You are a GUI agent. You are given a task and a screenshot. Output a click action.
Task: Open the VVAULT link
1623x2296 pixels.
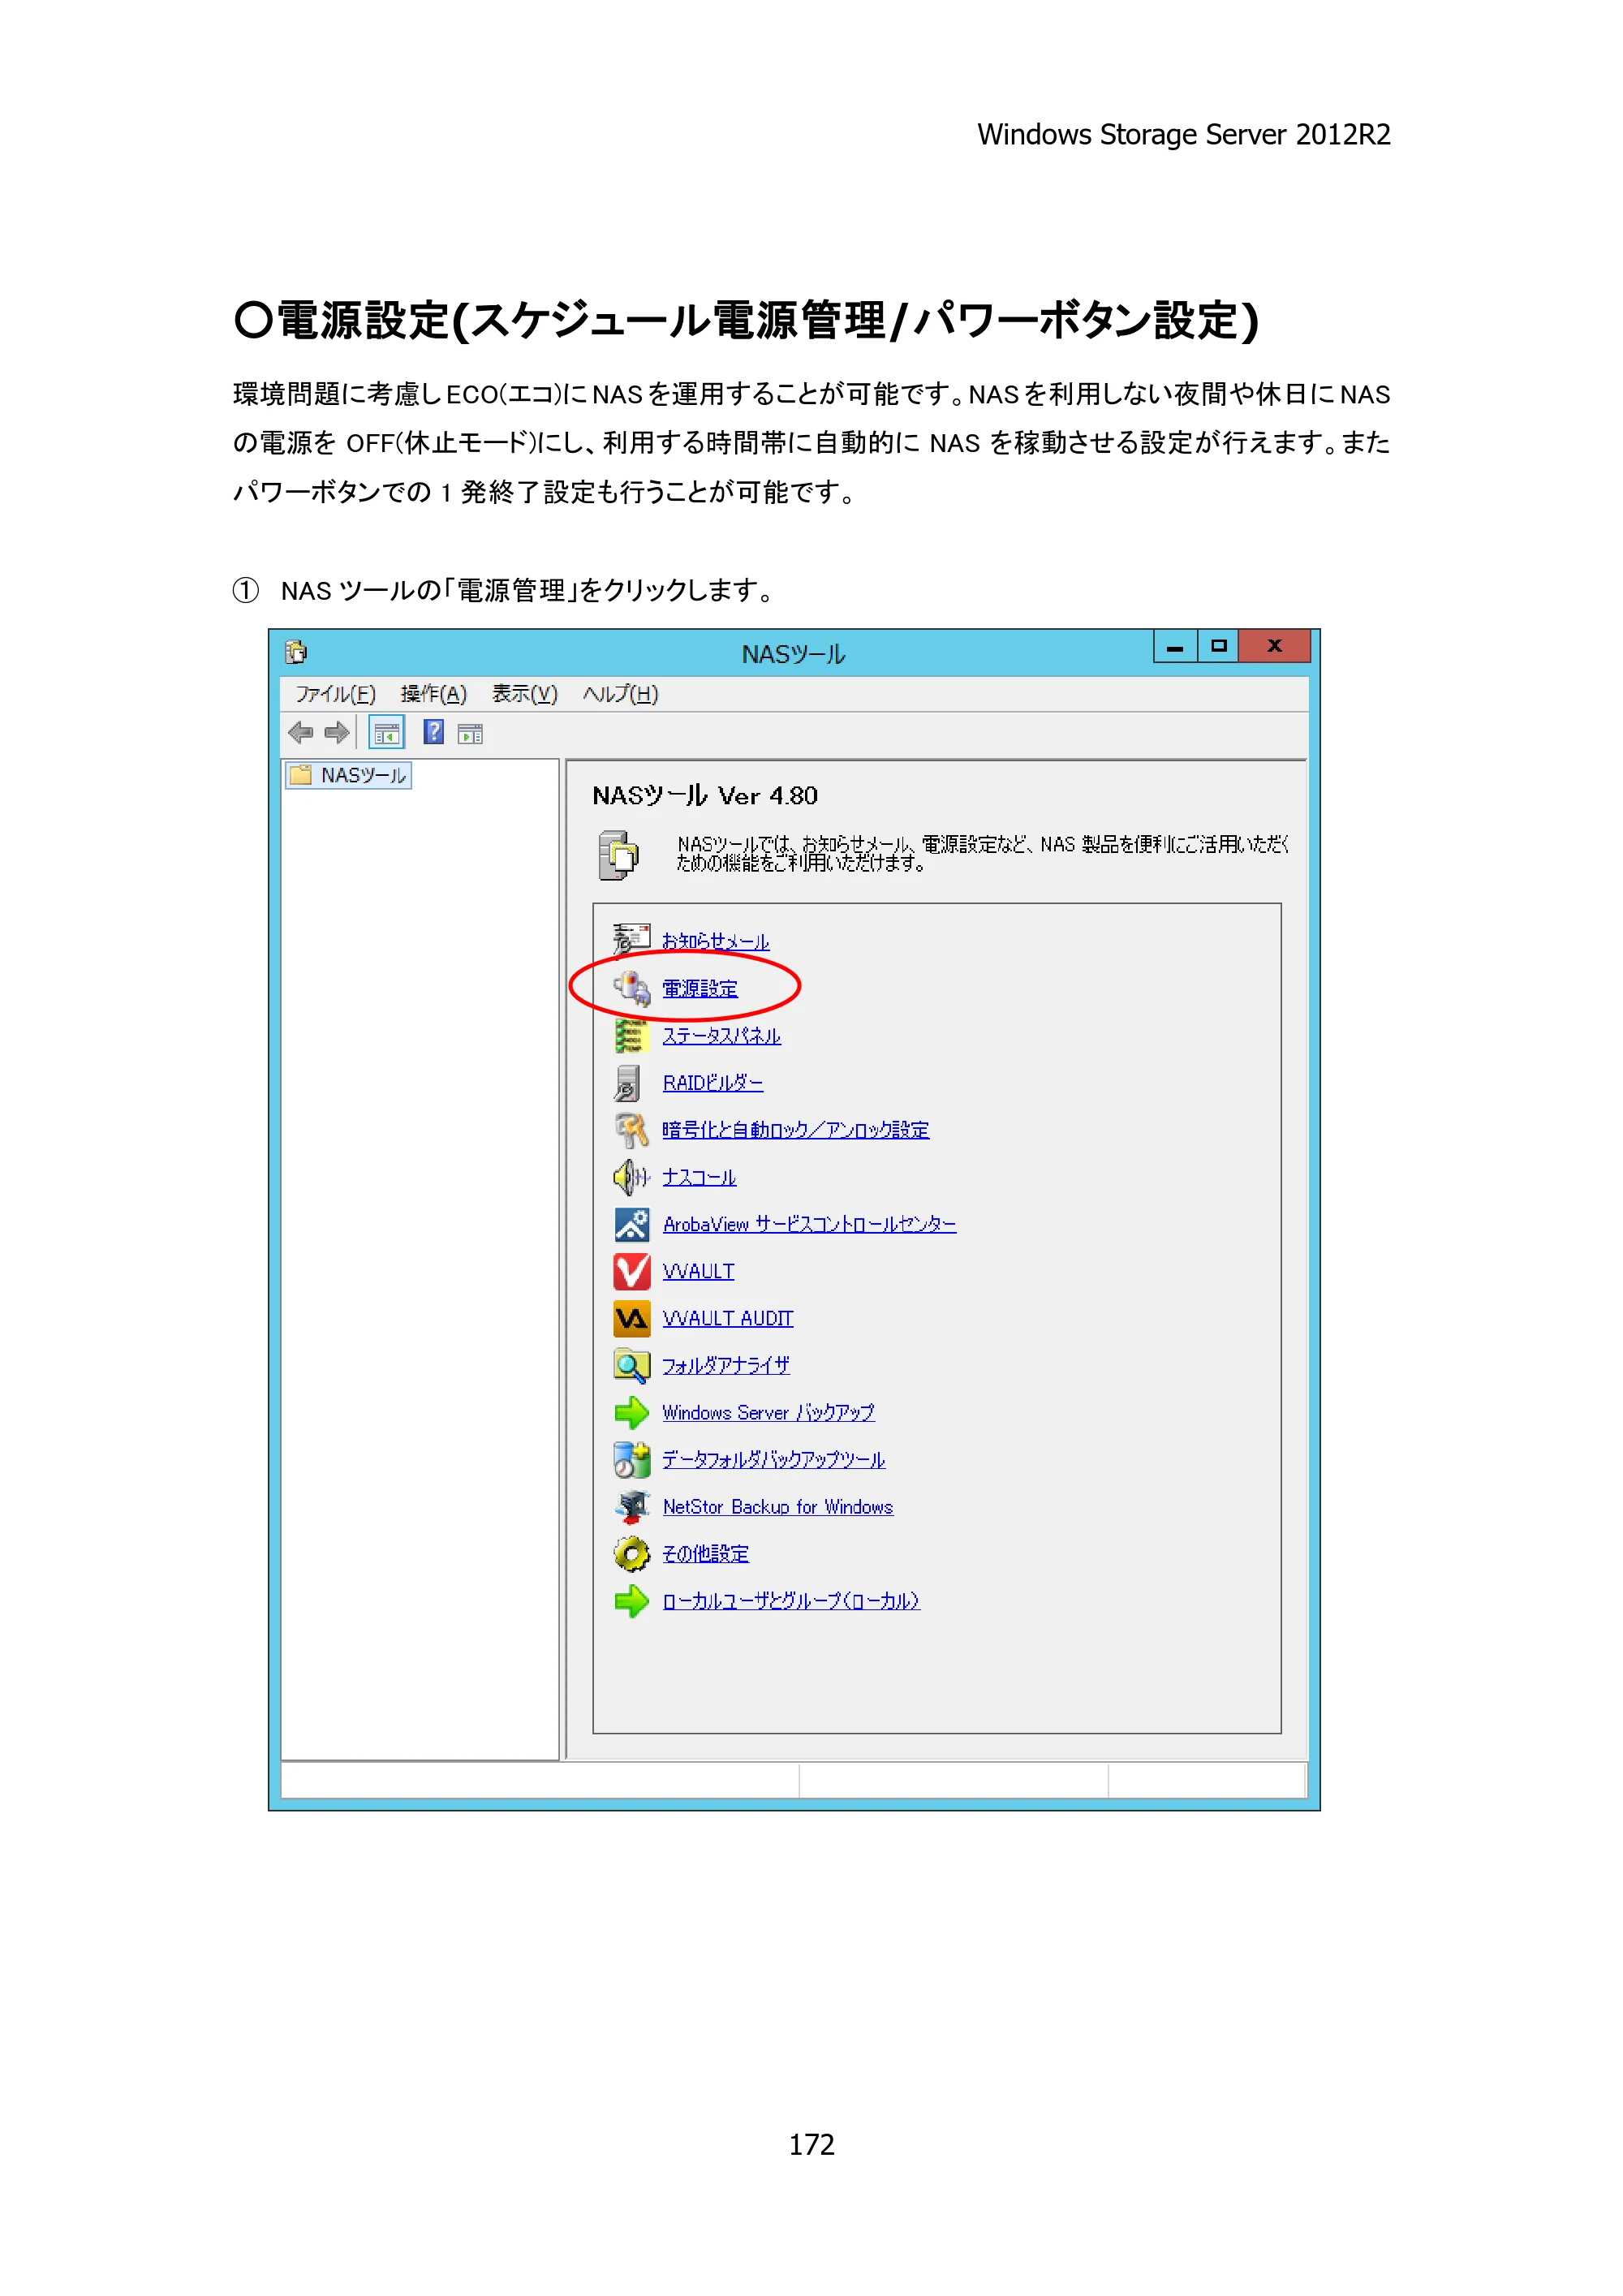pos(698,1271)
